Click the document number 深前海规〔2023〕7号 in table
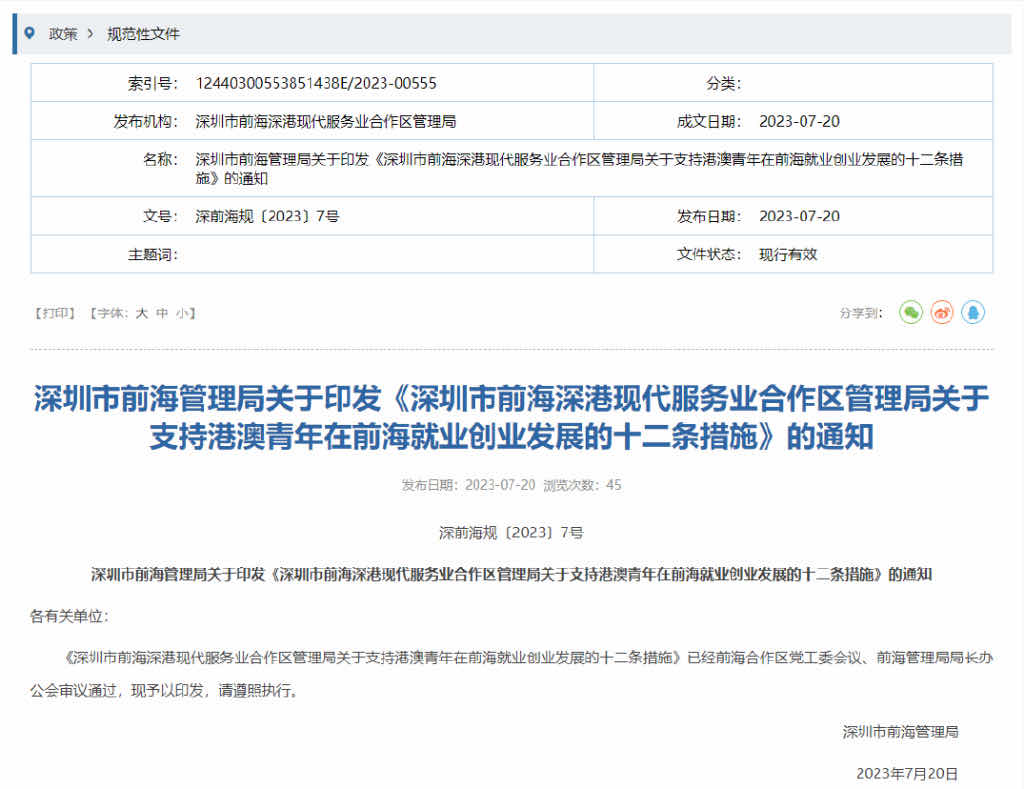This screenshot has width=1024, height=789. point(267,216)
